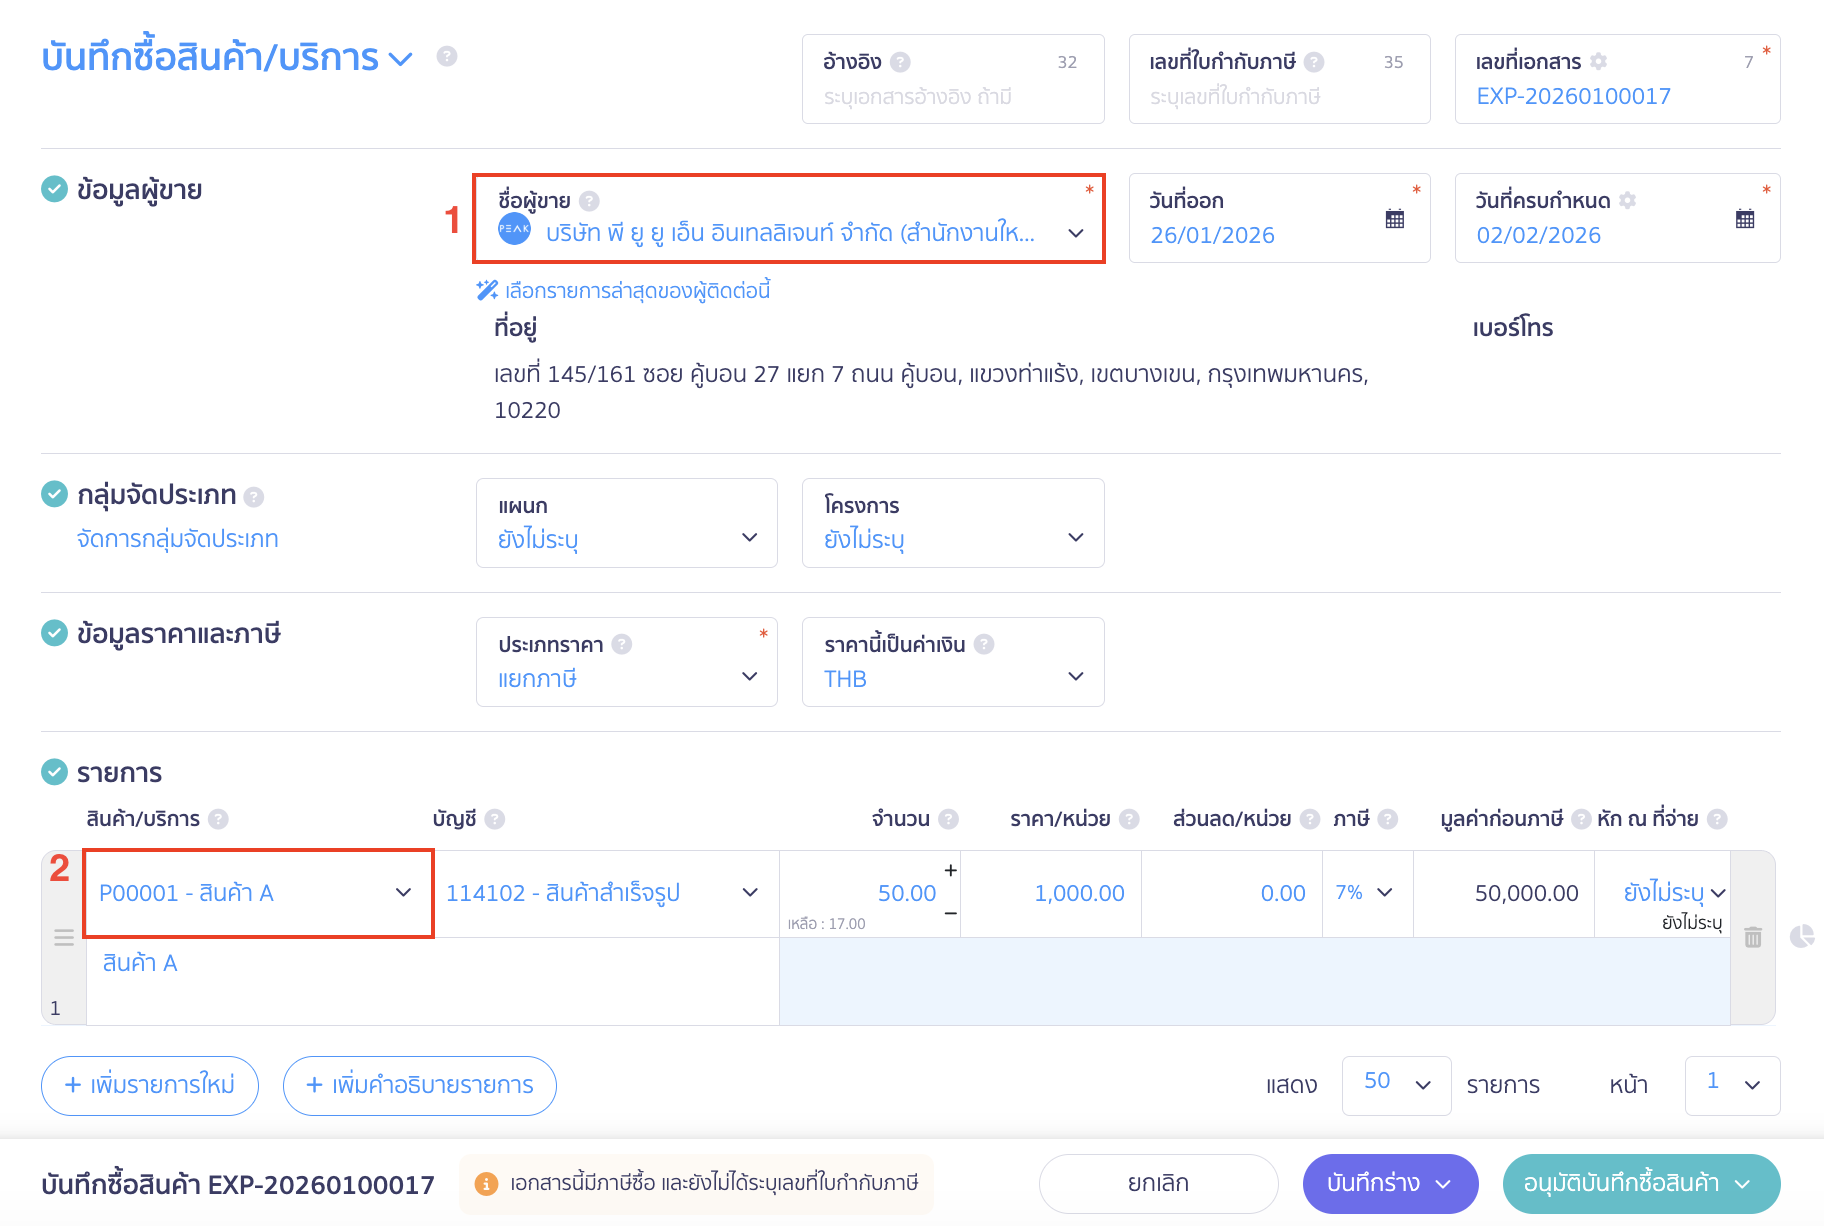Click the trash icon to delete row 1
Viewport: 1824px width, 1226px height.
[1752, 937]
